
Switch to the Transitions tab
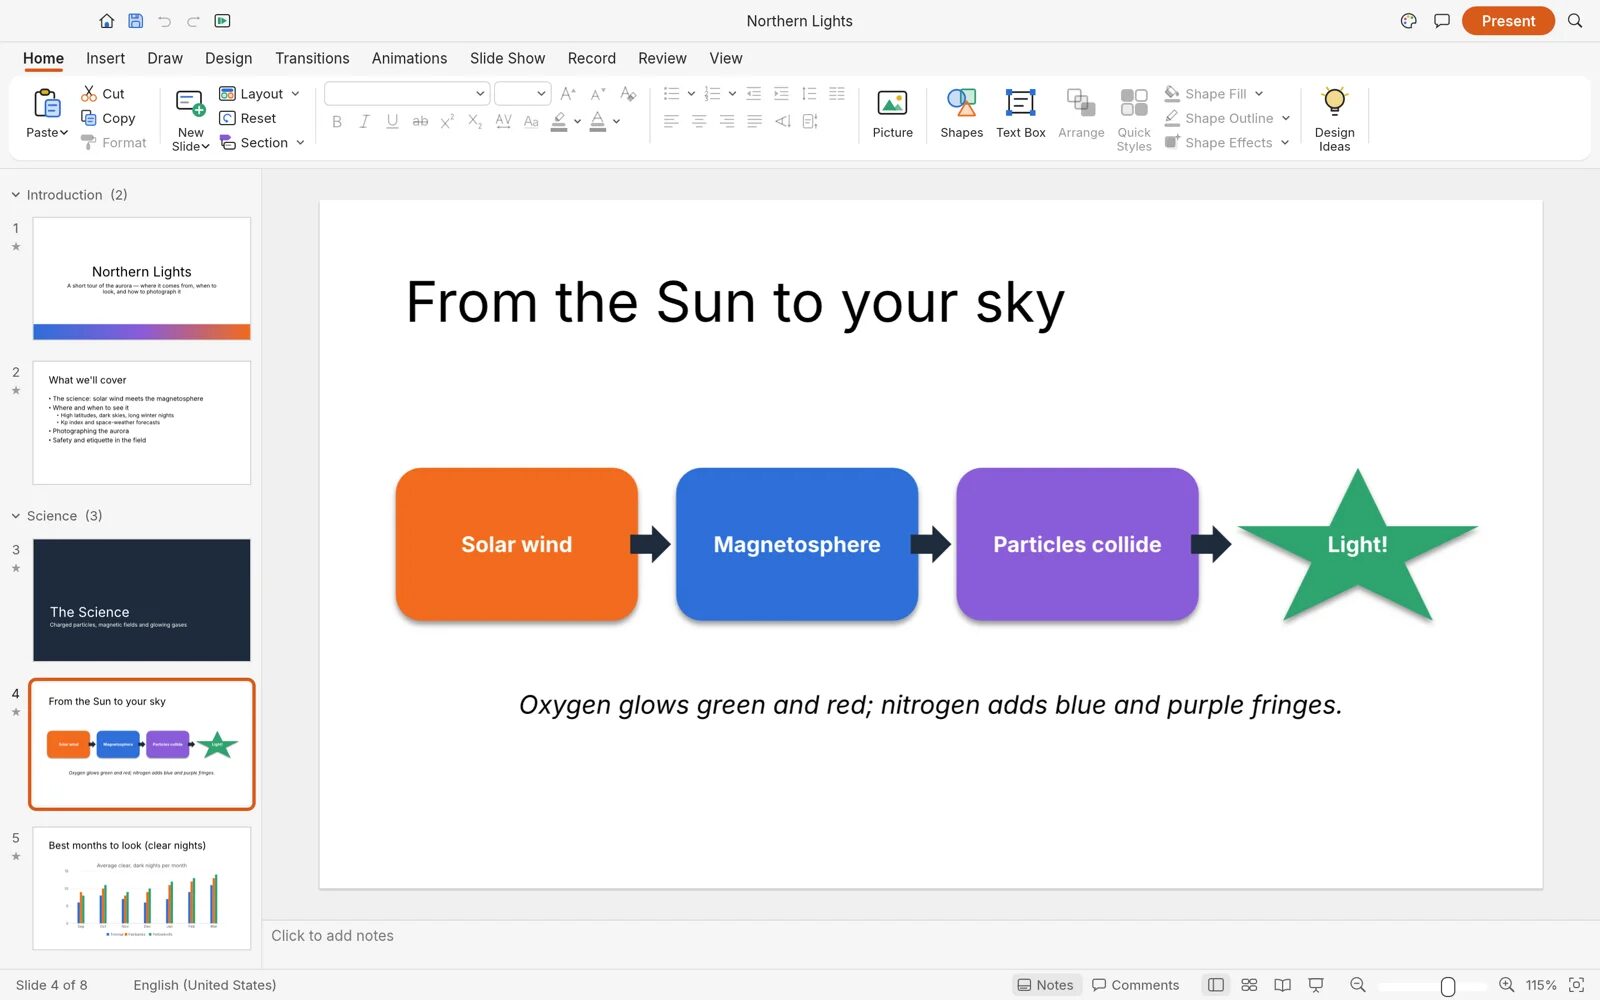312,59
